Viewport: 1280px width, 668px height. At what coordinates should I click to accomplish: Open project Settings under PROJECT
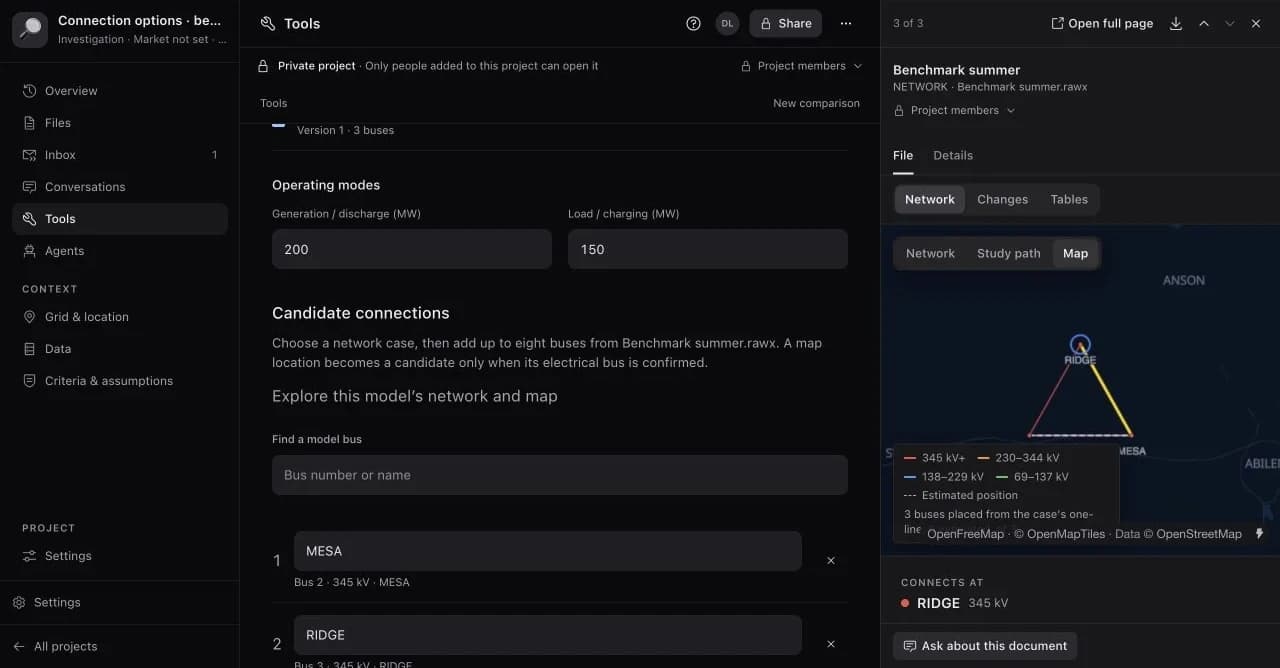(x=120, y=556)
